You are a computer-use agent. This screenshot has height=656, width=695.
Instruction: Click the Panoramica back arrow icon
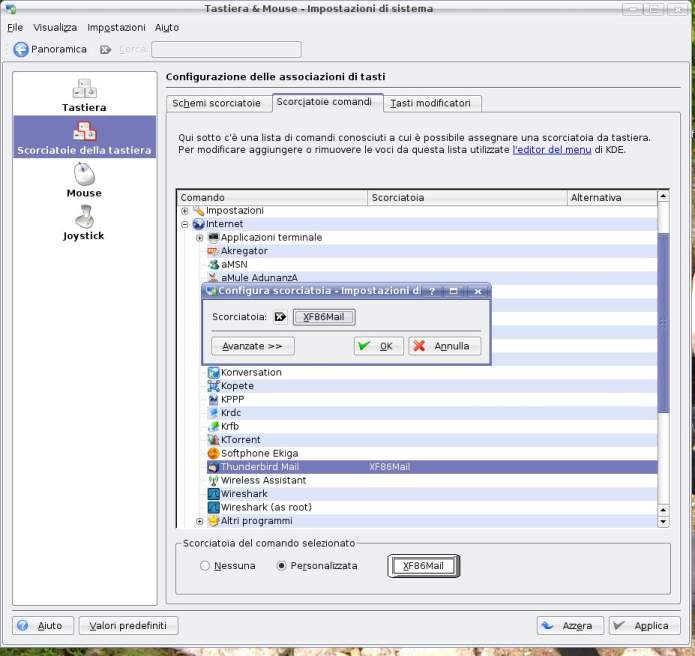[21, 49]
